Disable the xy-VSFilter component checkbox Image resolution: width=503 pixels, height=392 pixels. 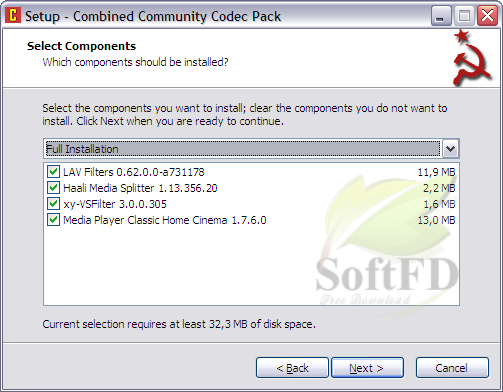(53, 204)
